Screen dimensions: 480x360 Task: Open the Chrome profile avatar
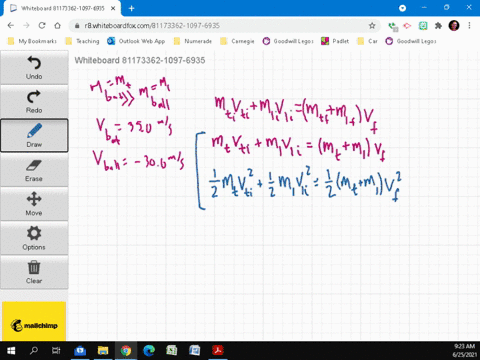pyautogui.click(x=454, y=26)
